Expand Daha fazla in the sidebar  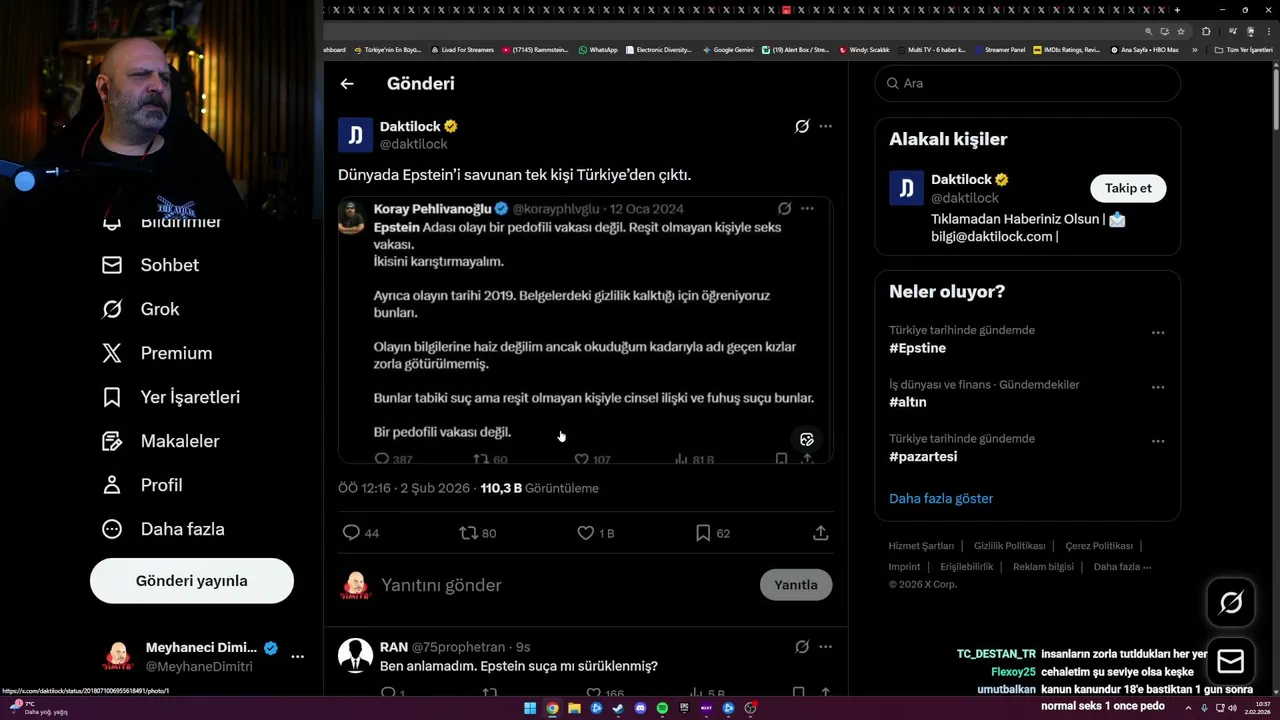pyautogui.click(x=164, y=529)
